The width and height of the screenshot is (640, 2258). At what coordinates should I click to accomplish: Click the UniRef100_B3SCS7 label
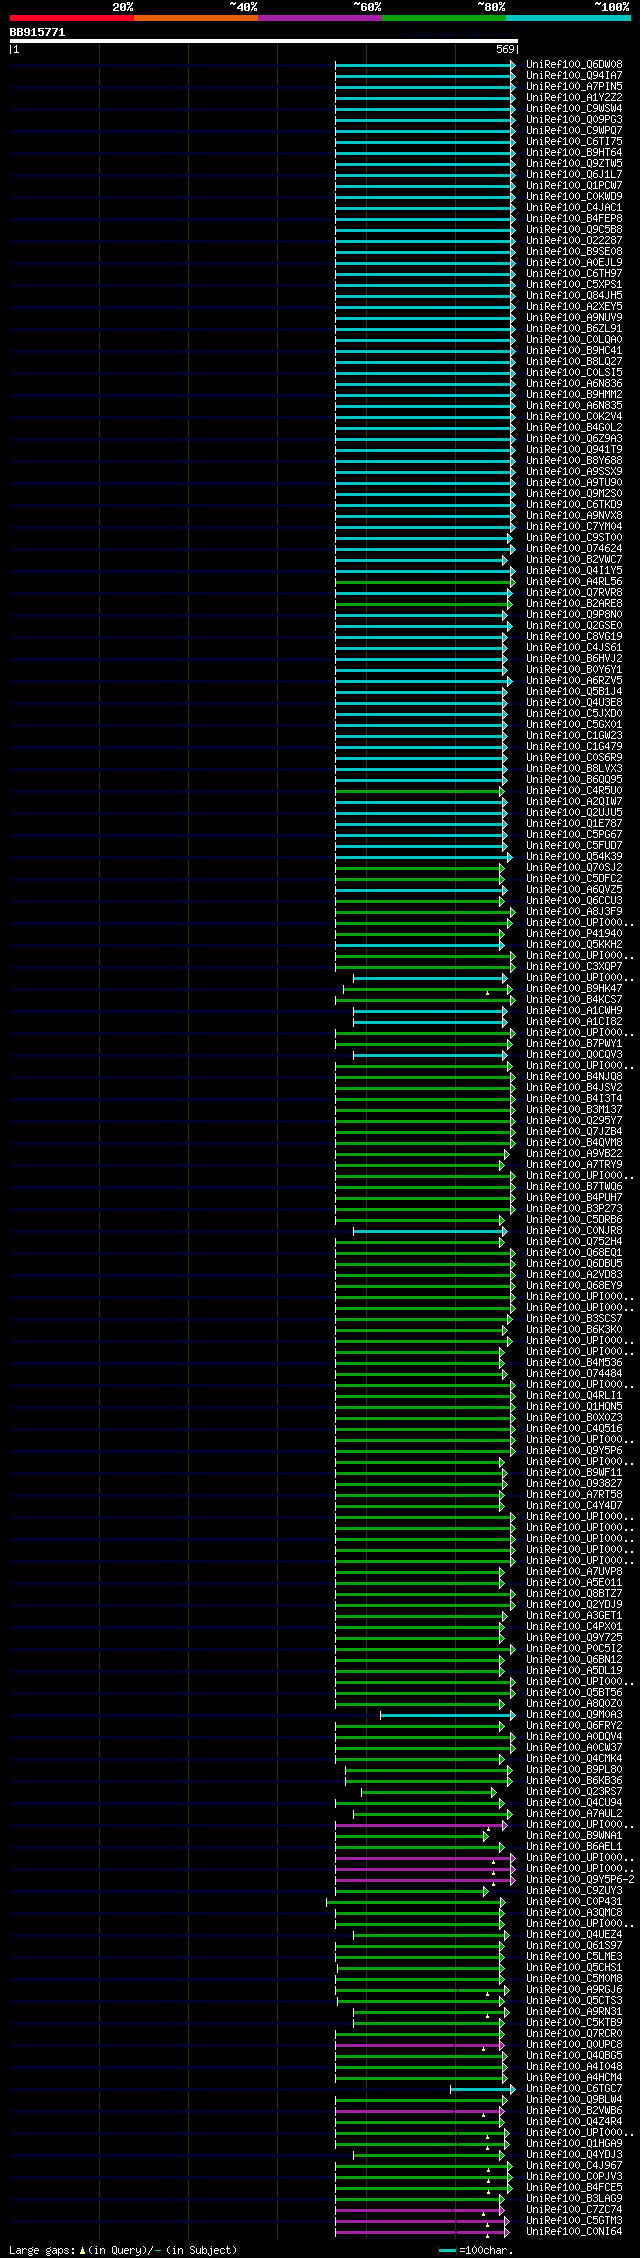574,1318
